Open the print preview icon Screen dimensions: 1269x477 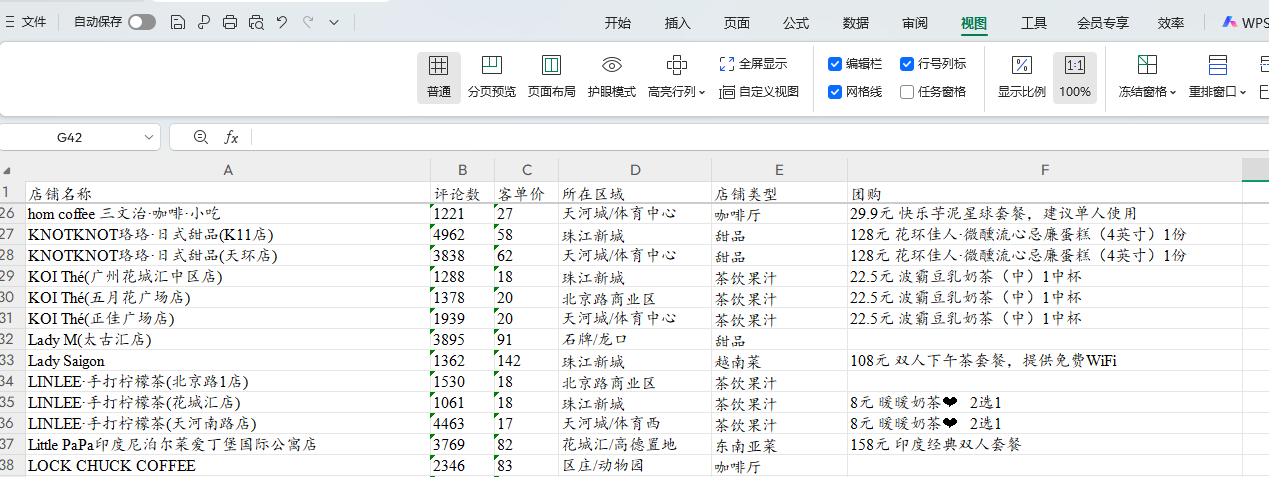[x=256, y=22]
